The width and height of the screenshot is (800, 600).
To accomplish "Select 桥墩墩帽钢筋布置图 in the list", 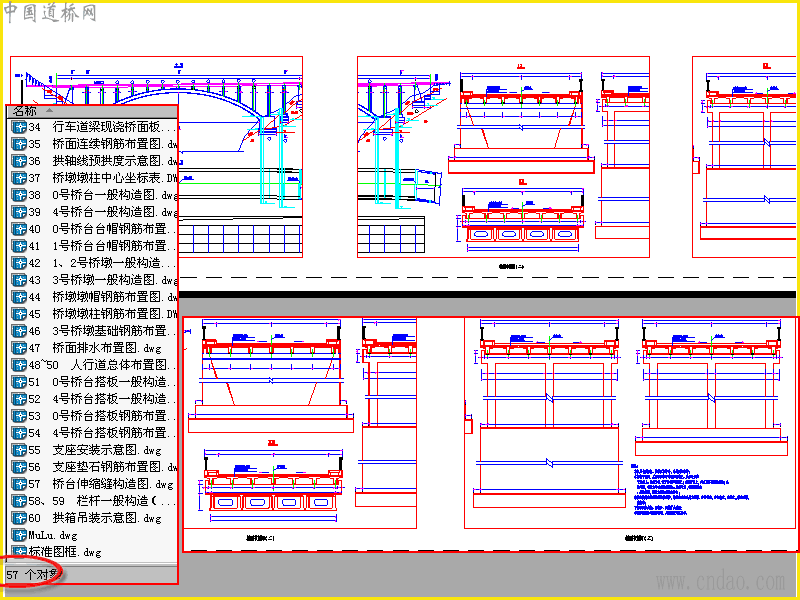I will [94, 297].
